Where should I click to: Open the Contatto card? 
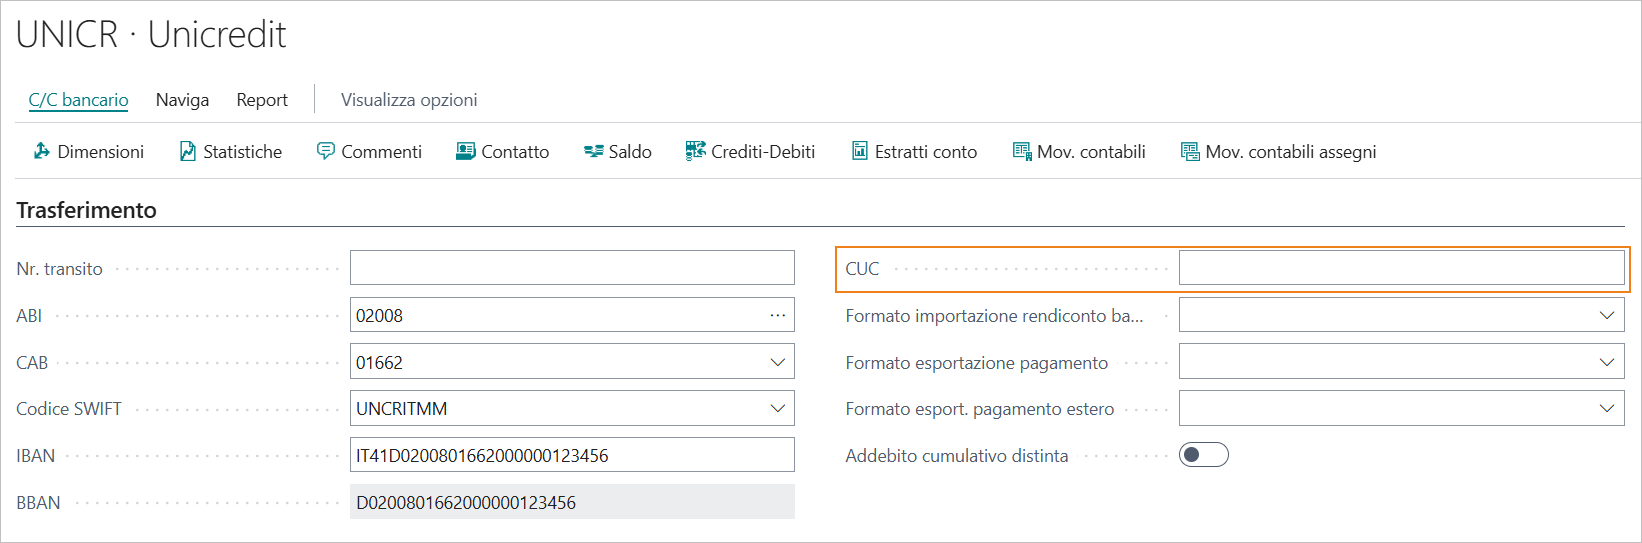(503, 151)
